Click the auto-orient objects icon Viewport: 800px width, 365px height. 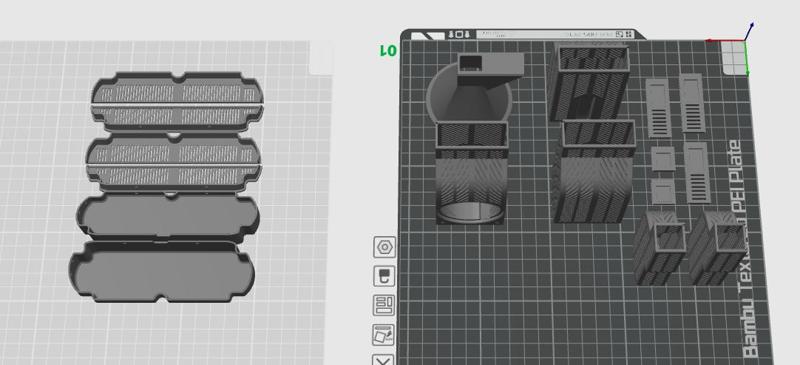384,334
